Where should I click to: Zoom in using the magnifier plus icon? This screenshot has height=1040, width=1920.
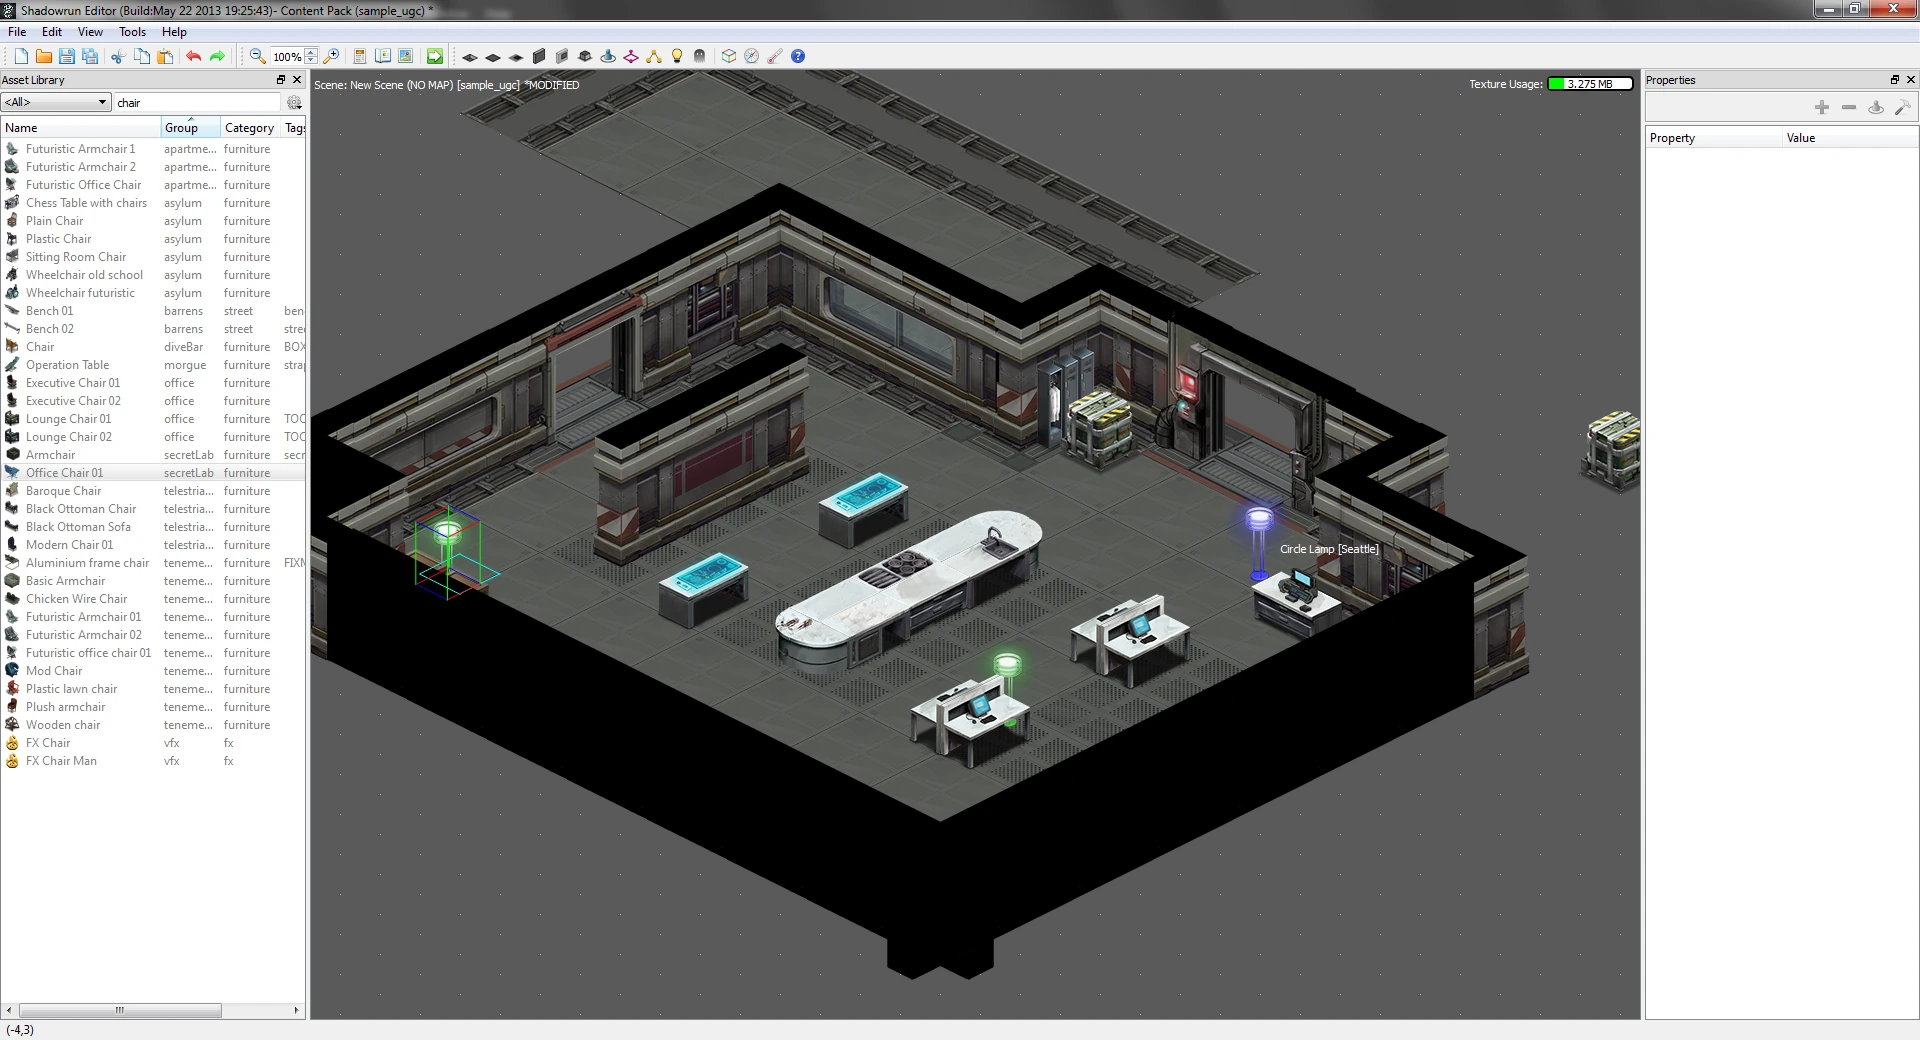tap(332, 57)
